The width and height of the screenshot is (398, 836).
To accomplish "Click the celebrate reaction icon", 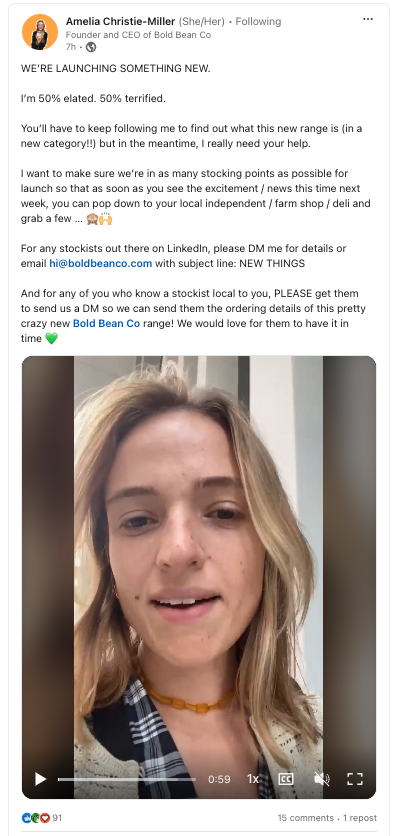I will 35,817.
